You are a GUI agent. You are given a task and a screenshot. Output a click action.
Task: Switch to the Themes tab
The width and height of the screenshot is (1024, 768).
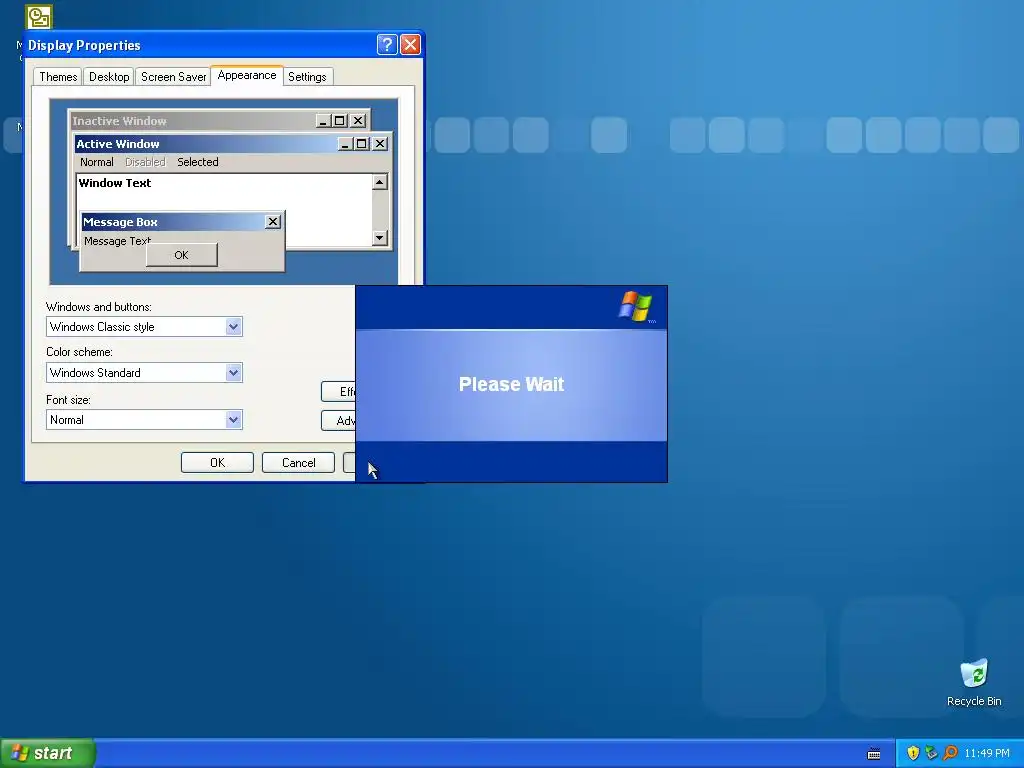[x=58, y=77]
